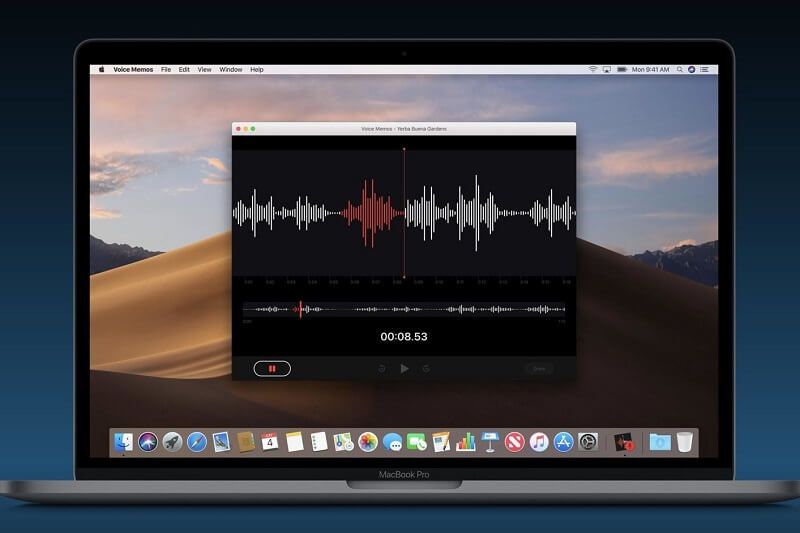Pause the recording with the red pause button
Screen dimensions: 800x533
click(272, 368)
